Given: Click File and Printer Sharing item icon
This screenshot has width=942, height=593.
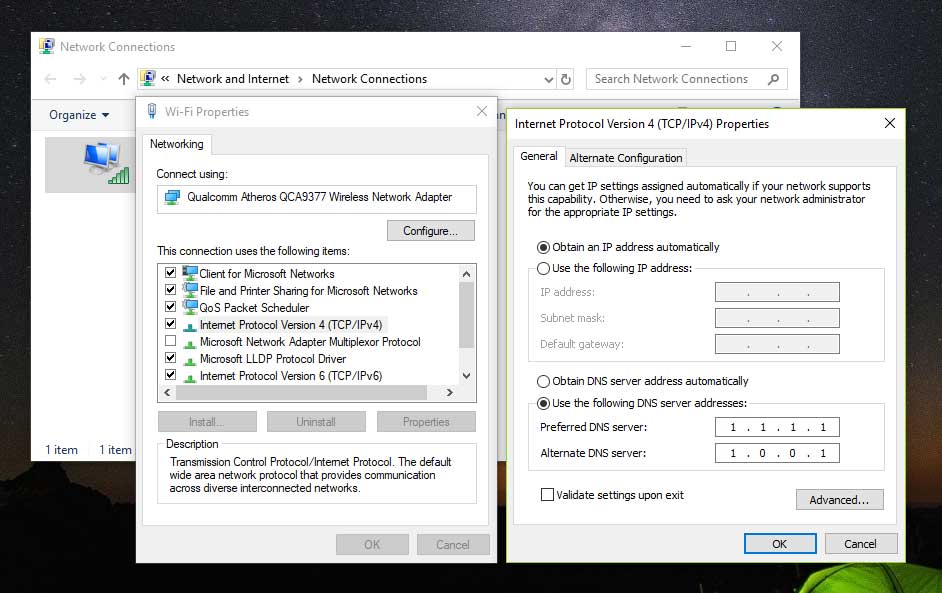Looking at the screenshot, I should coord(190,290).
